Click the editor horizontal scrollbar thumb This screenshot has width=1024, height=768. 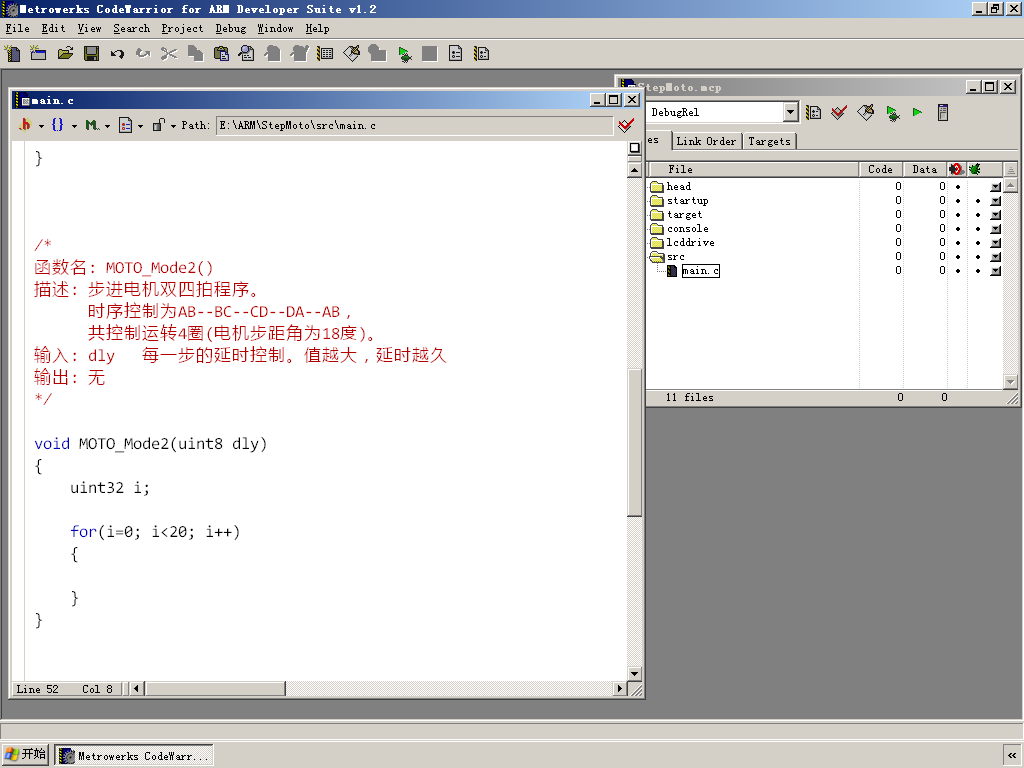(x=216, y=688)
